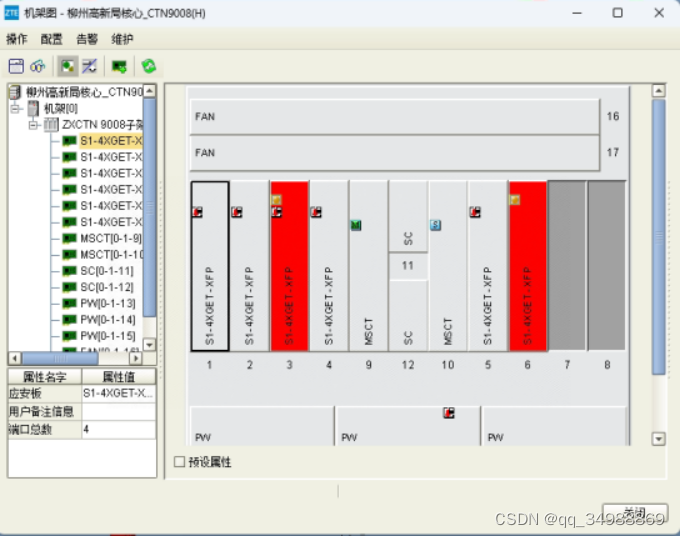
Task: Click the alarm icon on slot 5 board
Action: click(475, 212)
